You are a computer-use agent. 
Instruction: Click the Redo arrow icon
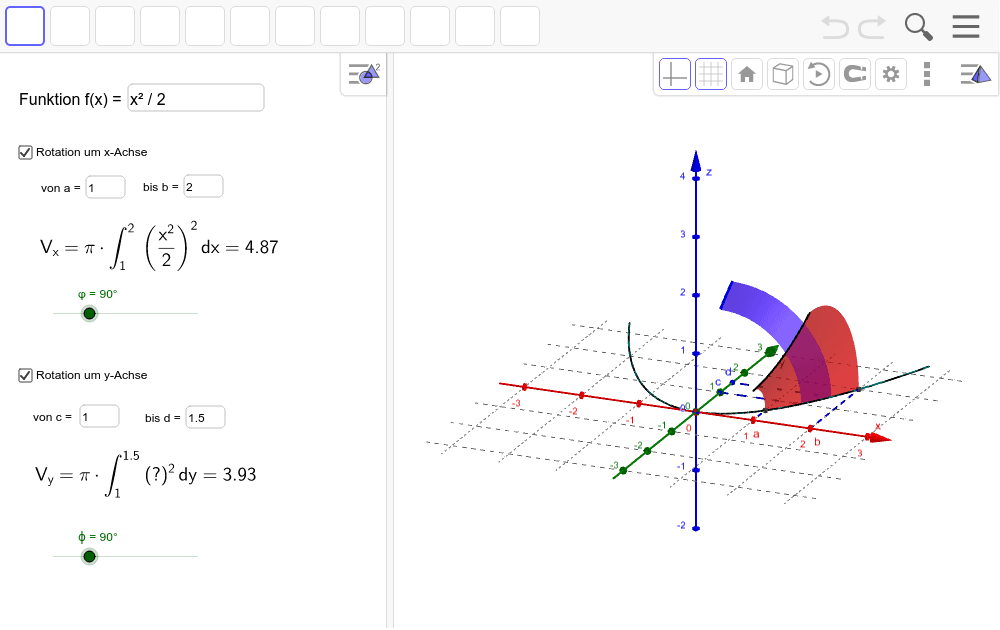point(872,27)
